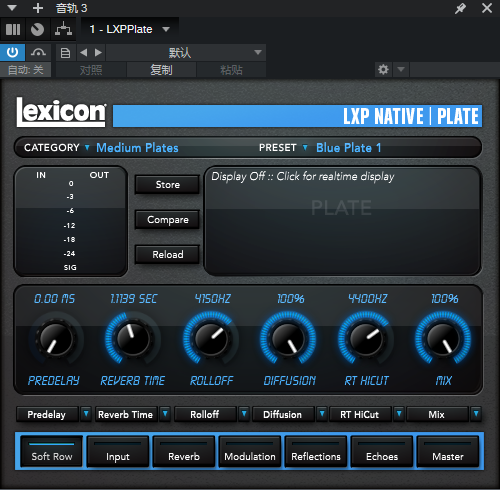The height and width of the screenshot is (490, 500).
Task: Add a new insert with plus icon
Action: 38,8
